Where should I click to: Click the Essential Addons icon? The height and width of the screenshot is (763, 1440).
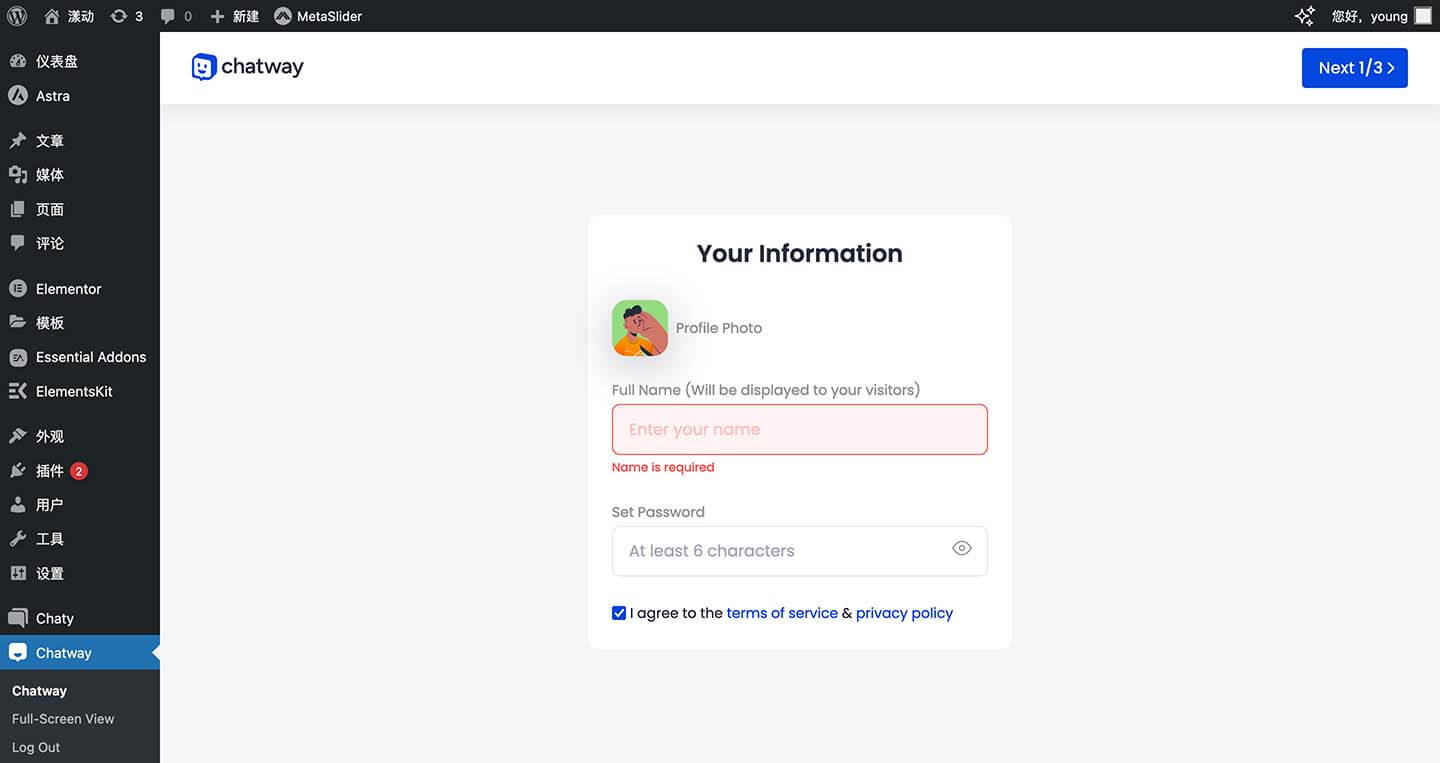[x=17, y=357]
